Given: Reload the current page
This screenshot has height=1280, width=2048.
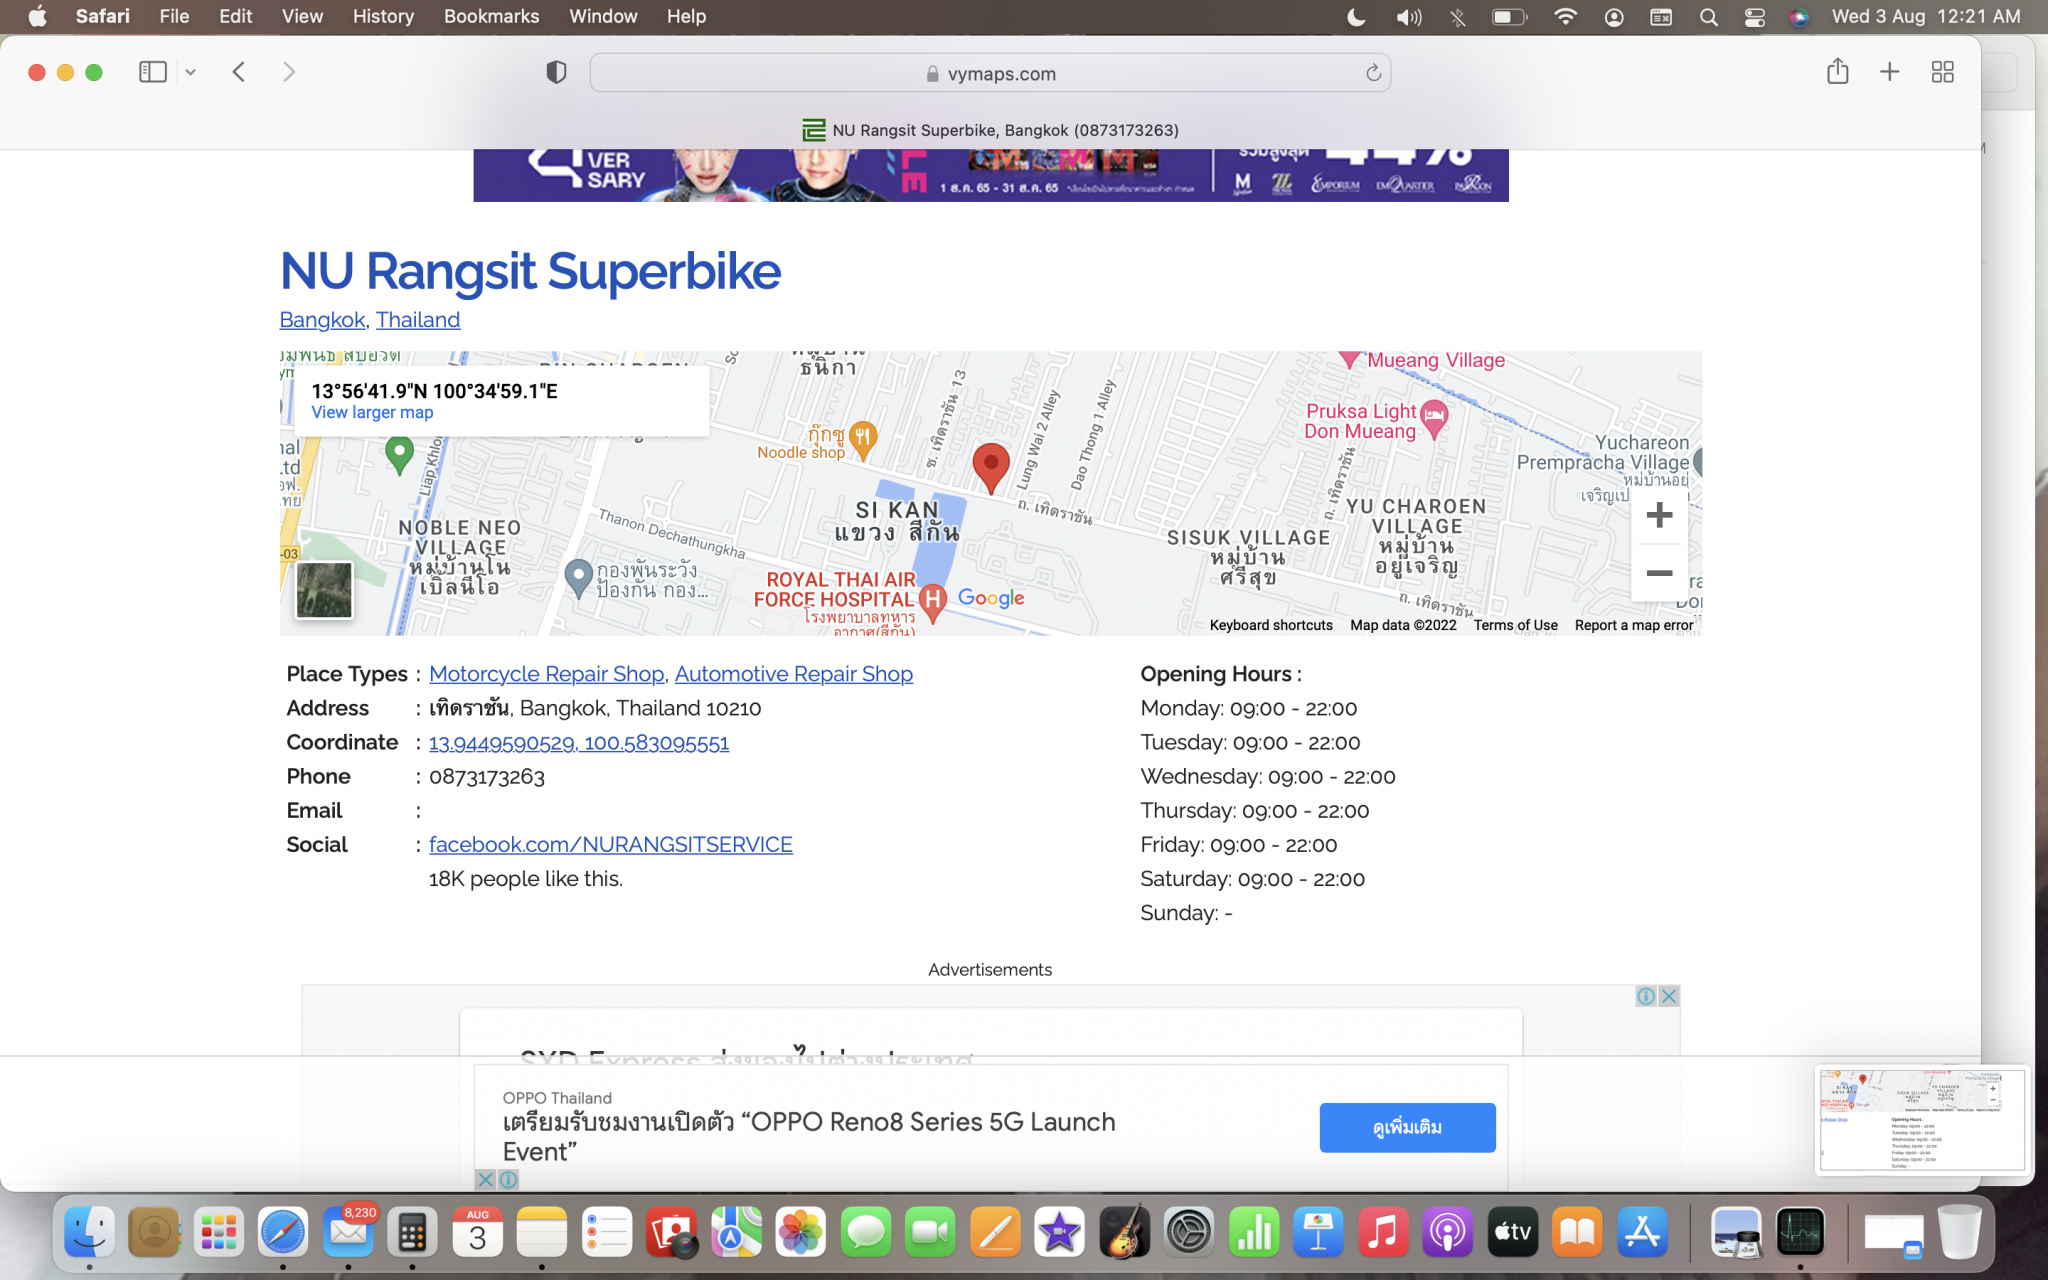Looking at the screenshot, I should click(x=1373, y=73).
